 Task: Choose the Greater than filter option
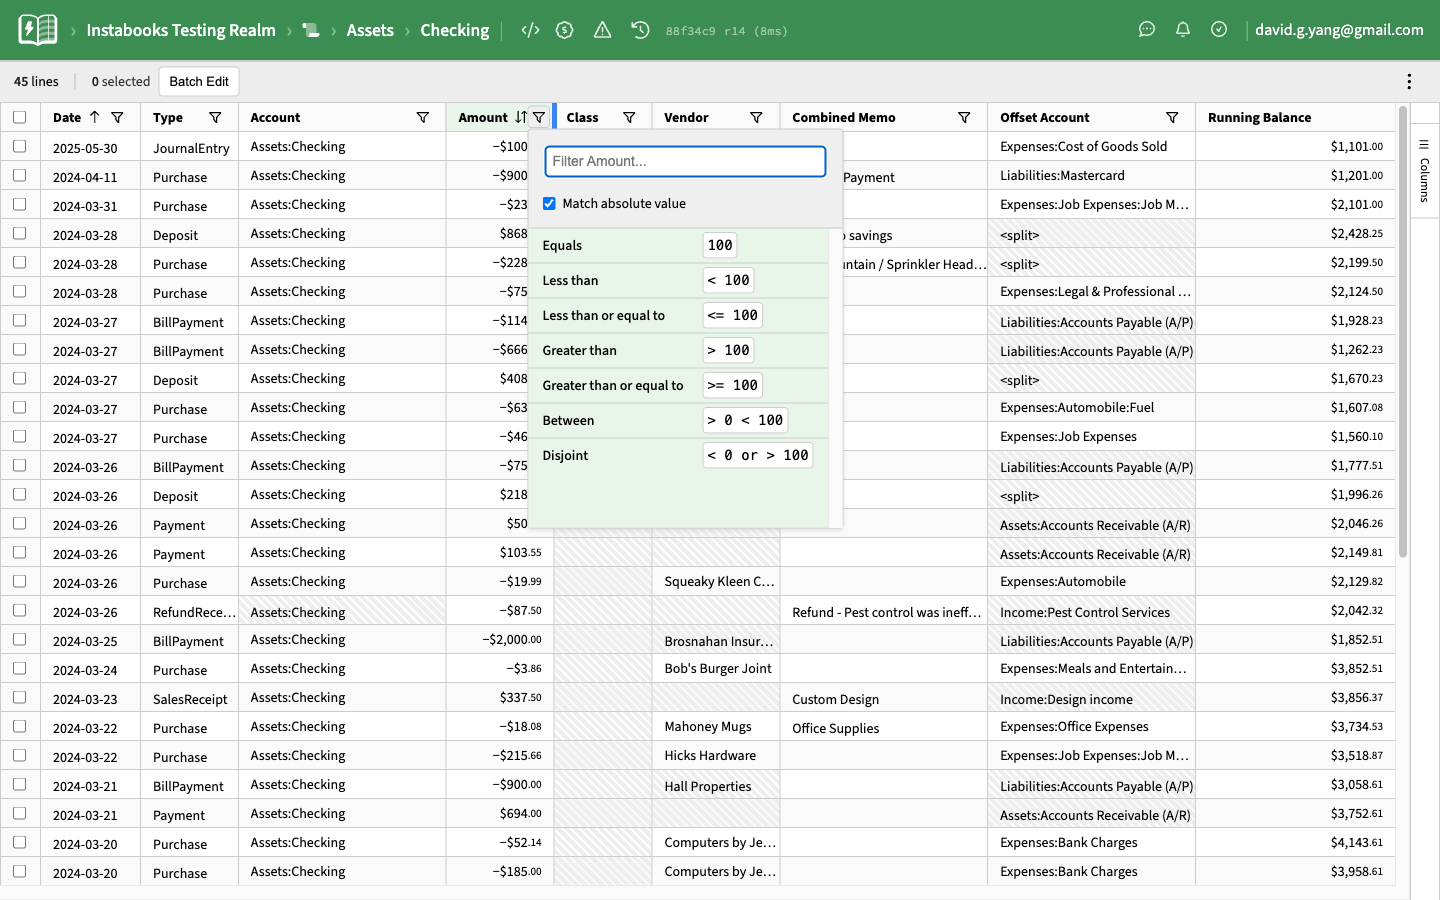(x=678, y=350)
